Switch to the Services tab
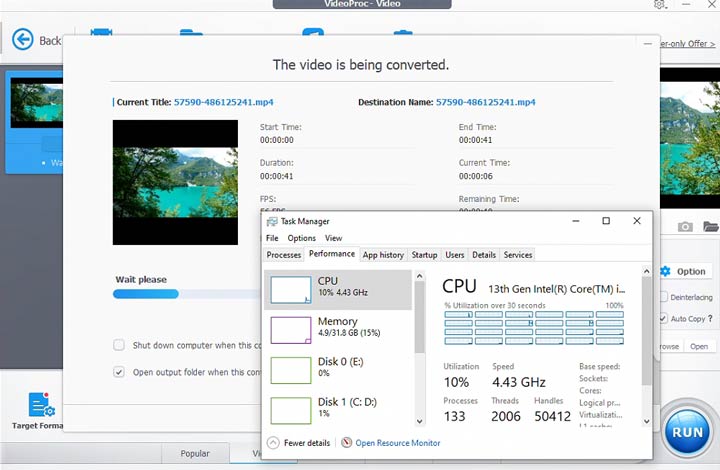Screen dimensions: 720x470 (518, 255)
